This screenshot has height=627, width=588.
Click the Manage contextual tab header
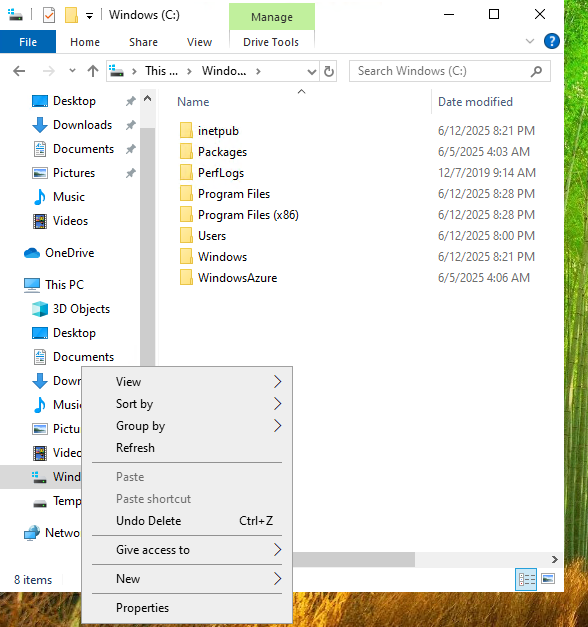(272, 17)
